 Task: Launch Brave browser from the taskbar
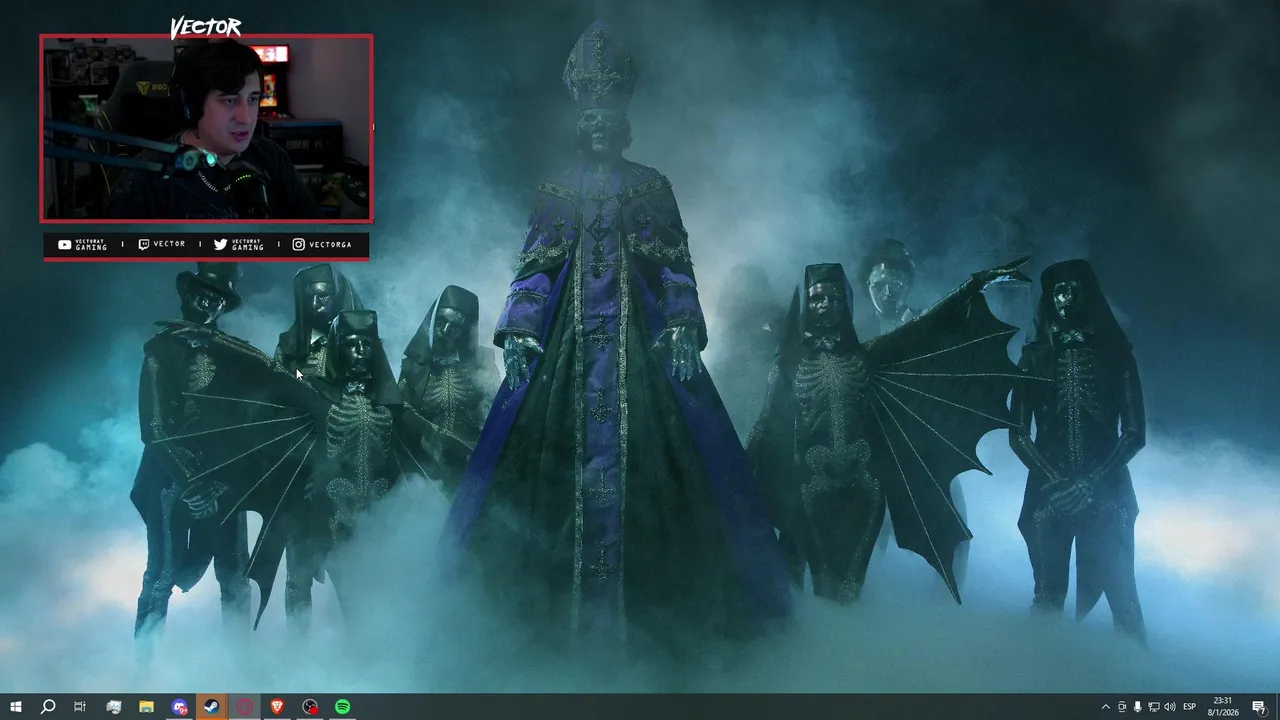pos(277,707)
